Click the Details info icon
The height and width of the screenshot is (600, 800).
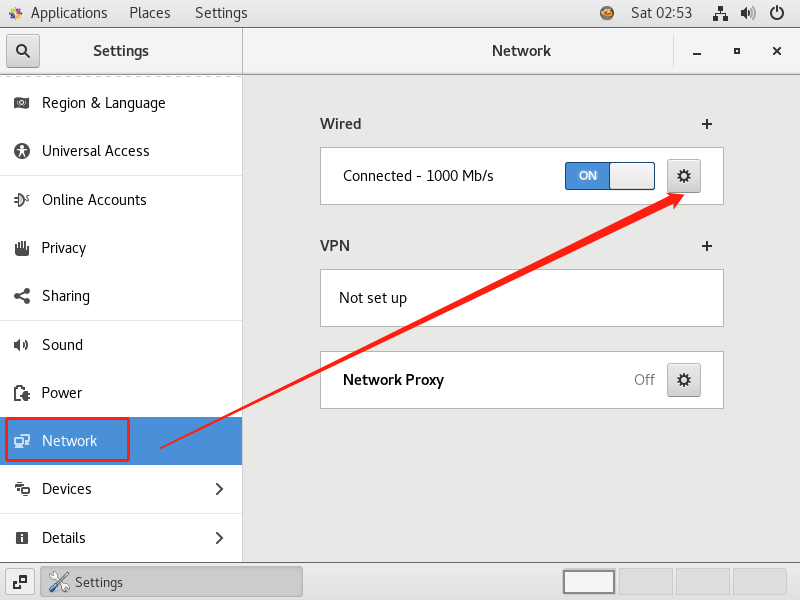click(x=21, y=538)
